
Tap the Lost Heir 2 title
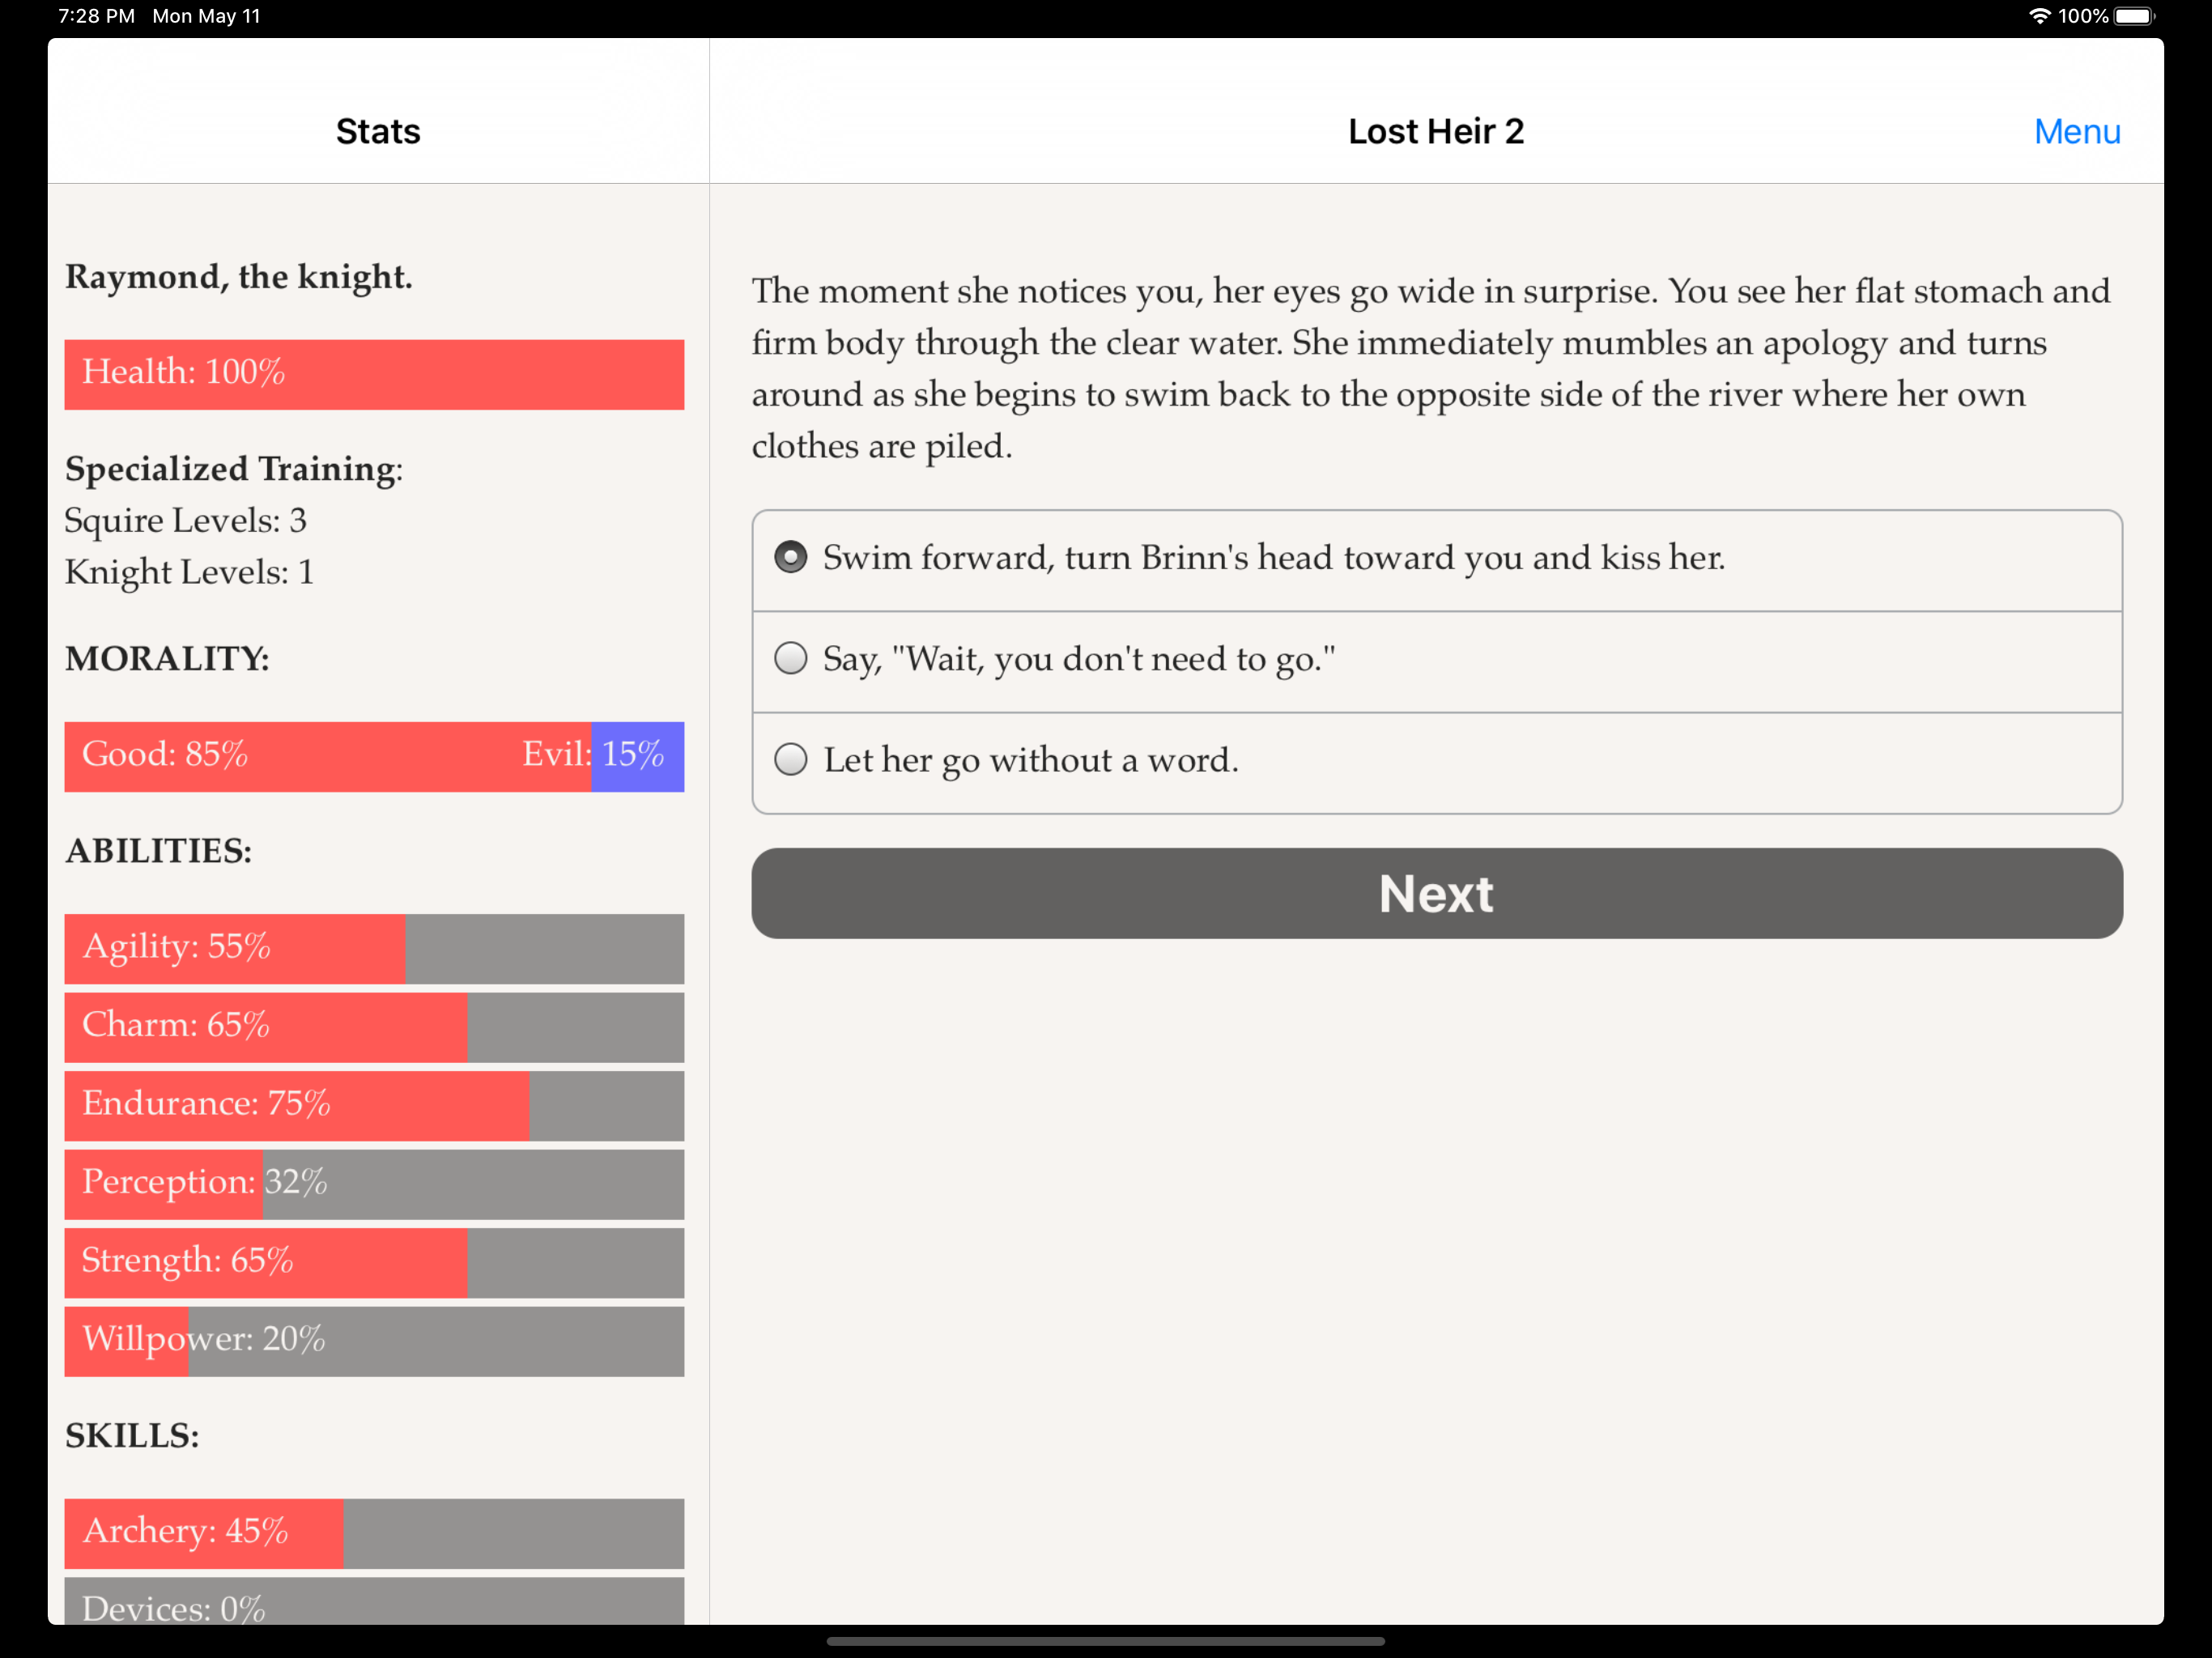[1436, 131]
